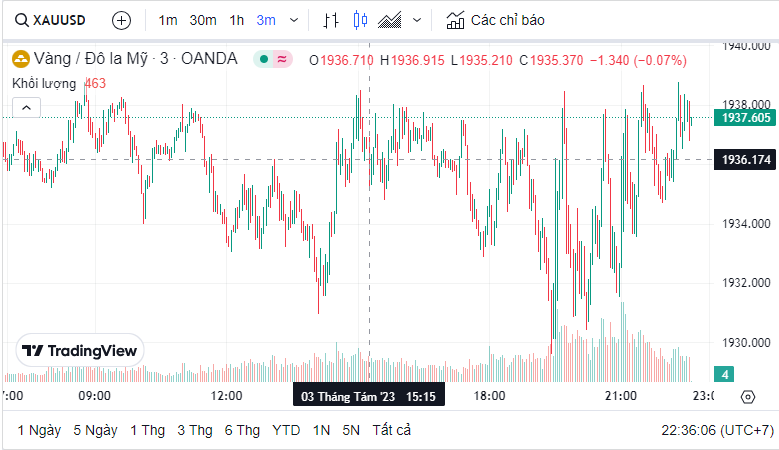This screenshot has height=450, width=779.
Task: Select the bar chart style icon
Action: click(x=332, y=20)
